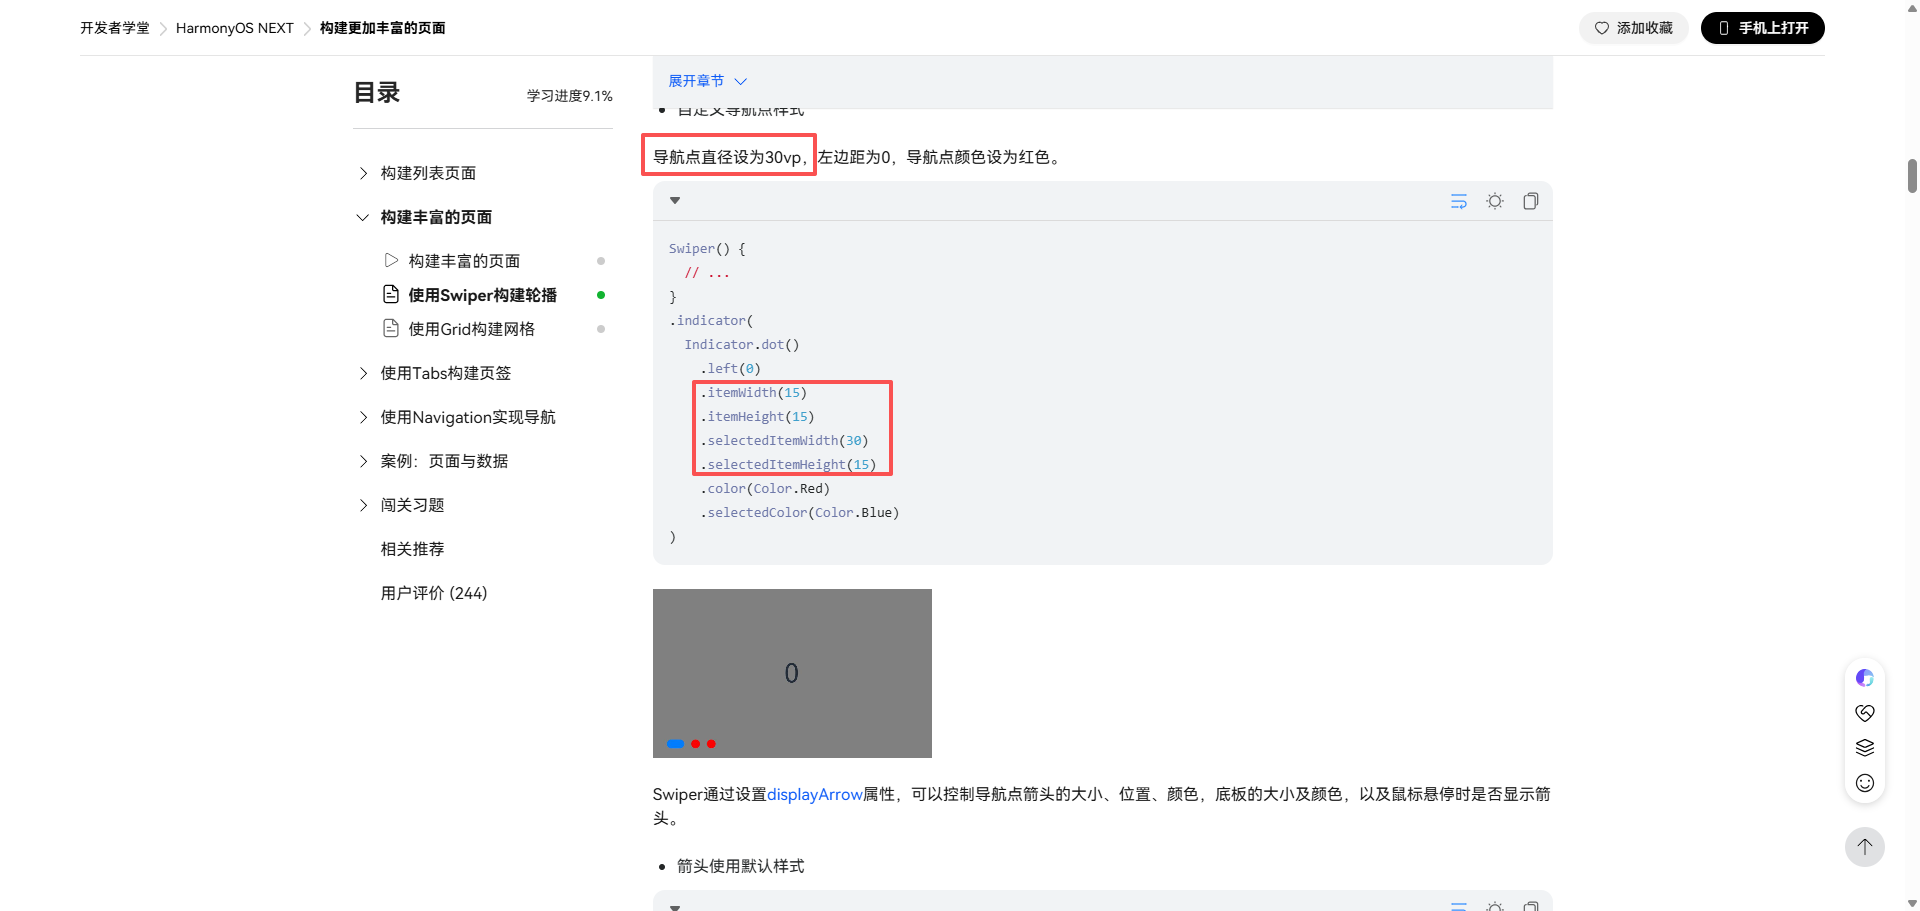Click the HarmonyOS NEXT breadcrumb

click(234, 28)
